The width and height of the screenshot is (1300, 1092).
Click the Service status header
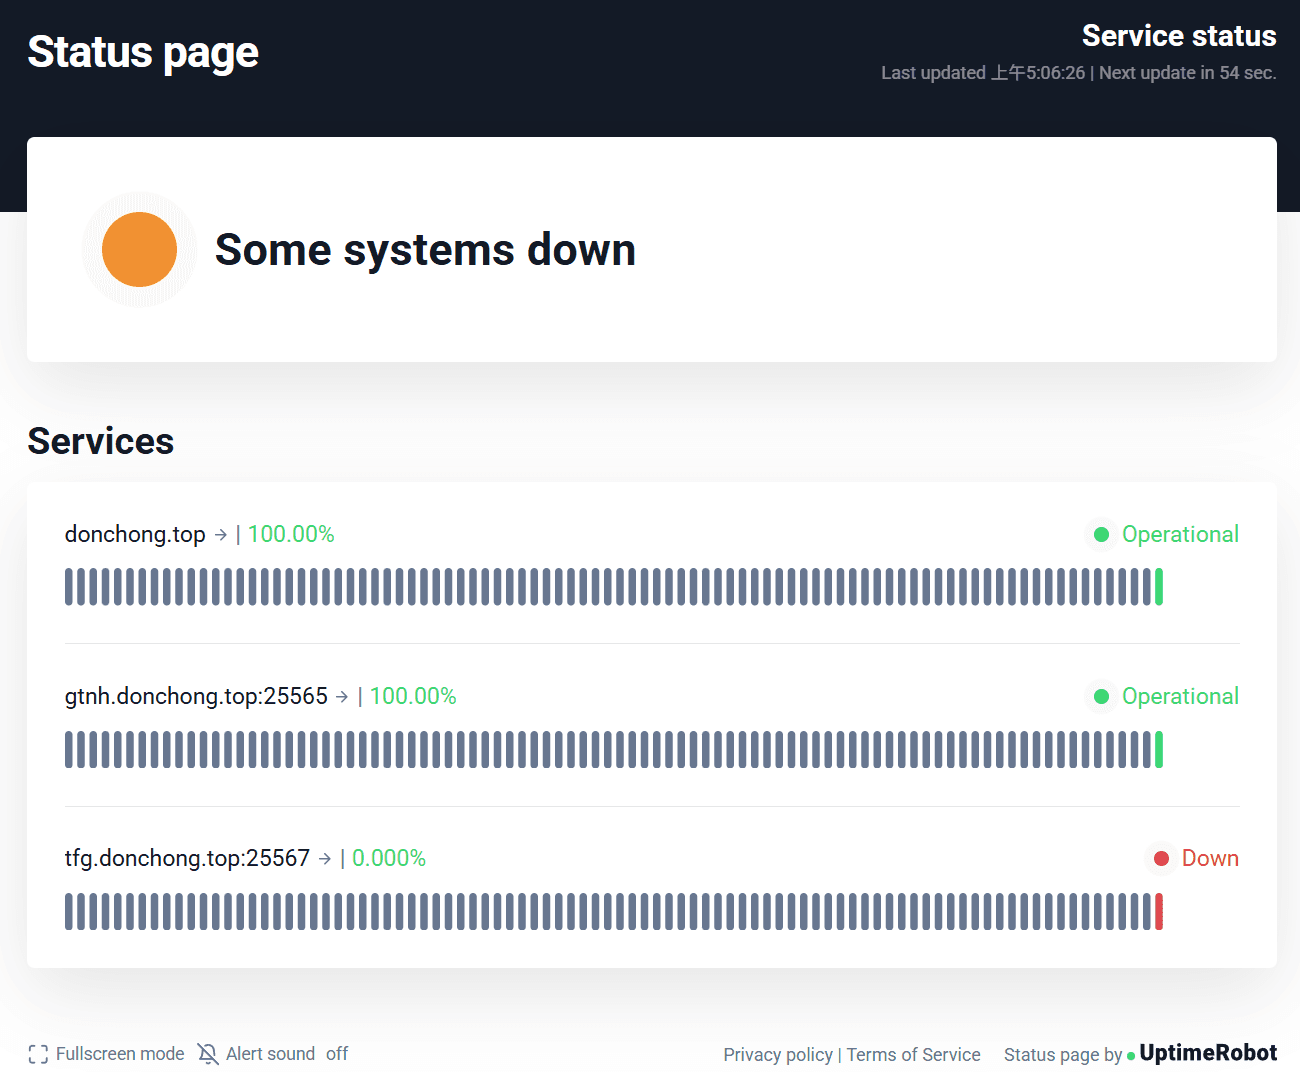1179,36
